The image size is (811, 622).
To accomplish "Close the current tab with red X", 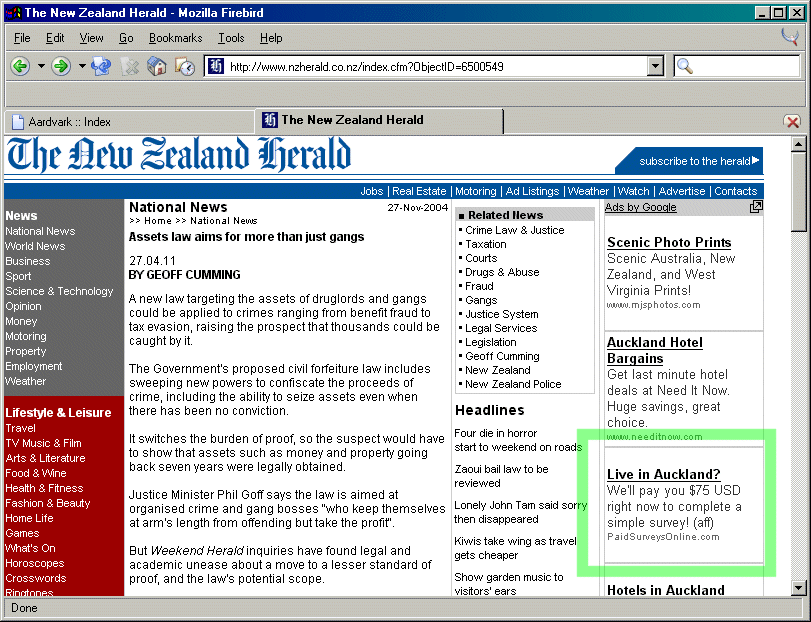I will tap(793, 121).
